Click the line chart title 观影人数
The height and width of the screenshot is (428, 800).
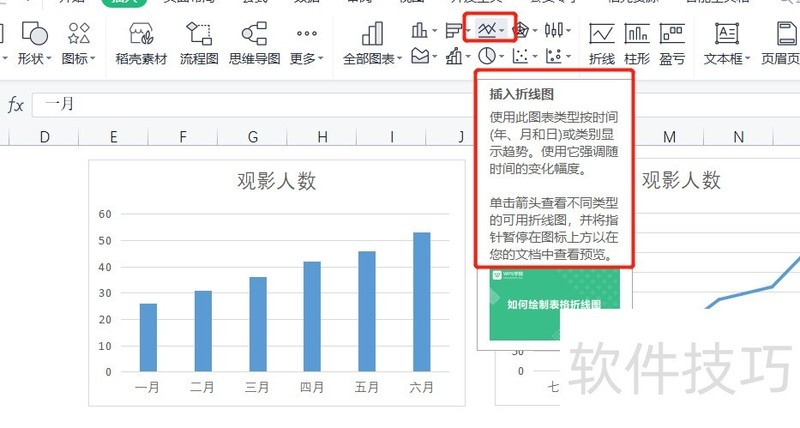tap(681, 180)
